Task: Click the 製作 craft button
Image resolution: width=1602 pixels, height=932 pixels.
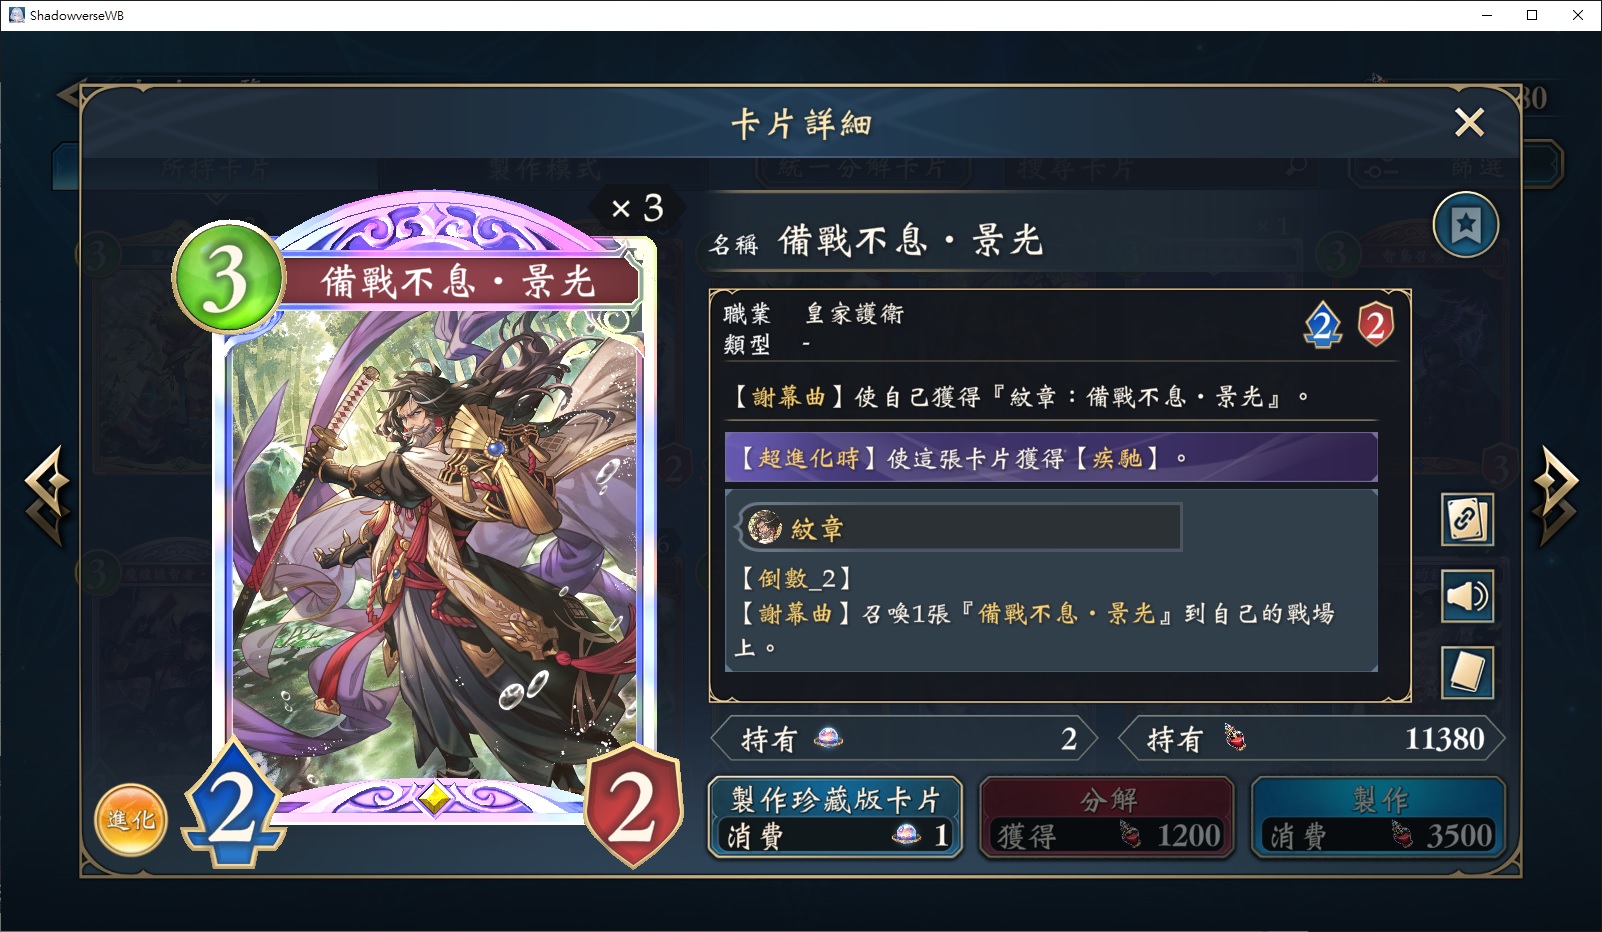Action: [1378, 818]
